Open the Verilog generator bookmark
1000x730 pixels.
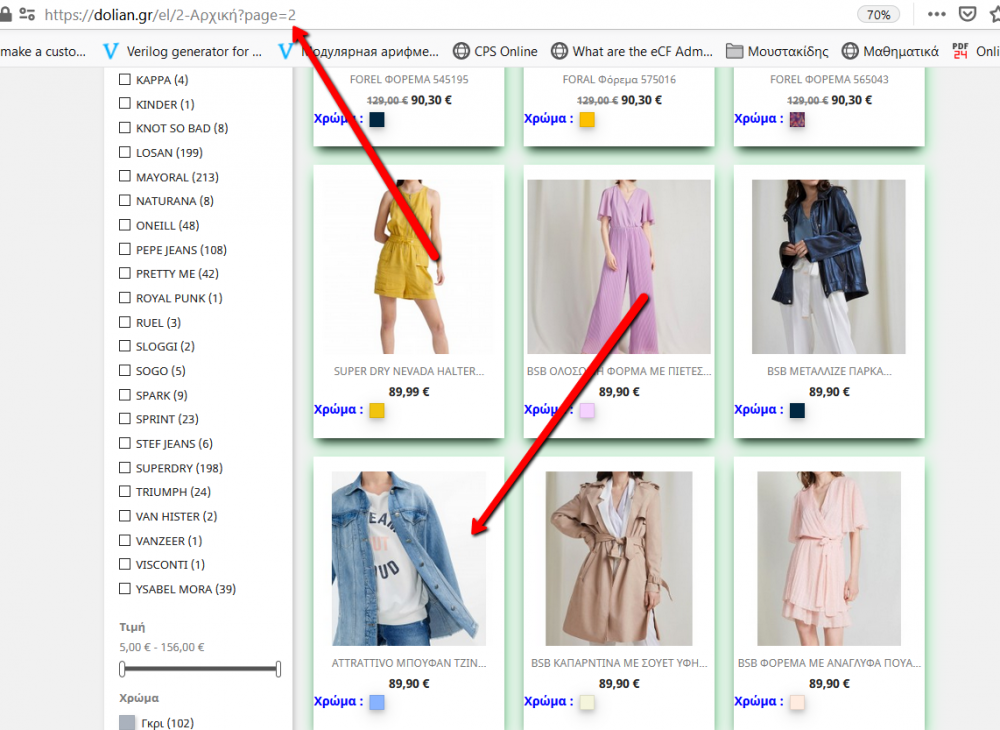[x=182, y=51]
